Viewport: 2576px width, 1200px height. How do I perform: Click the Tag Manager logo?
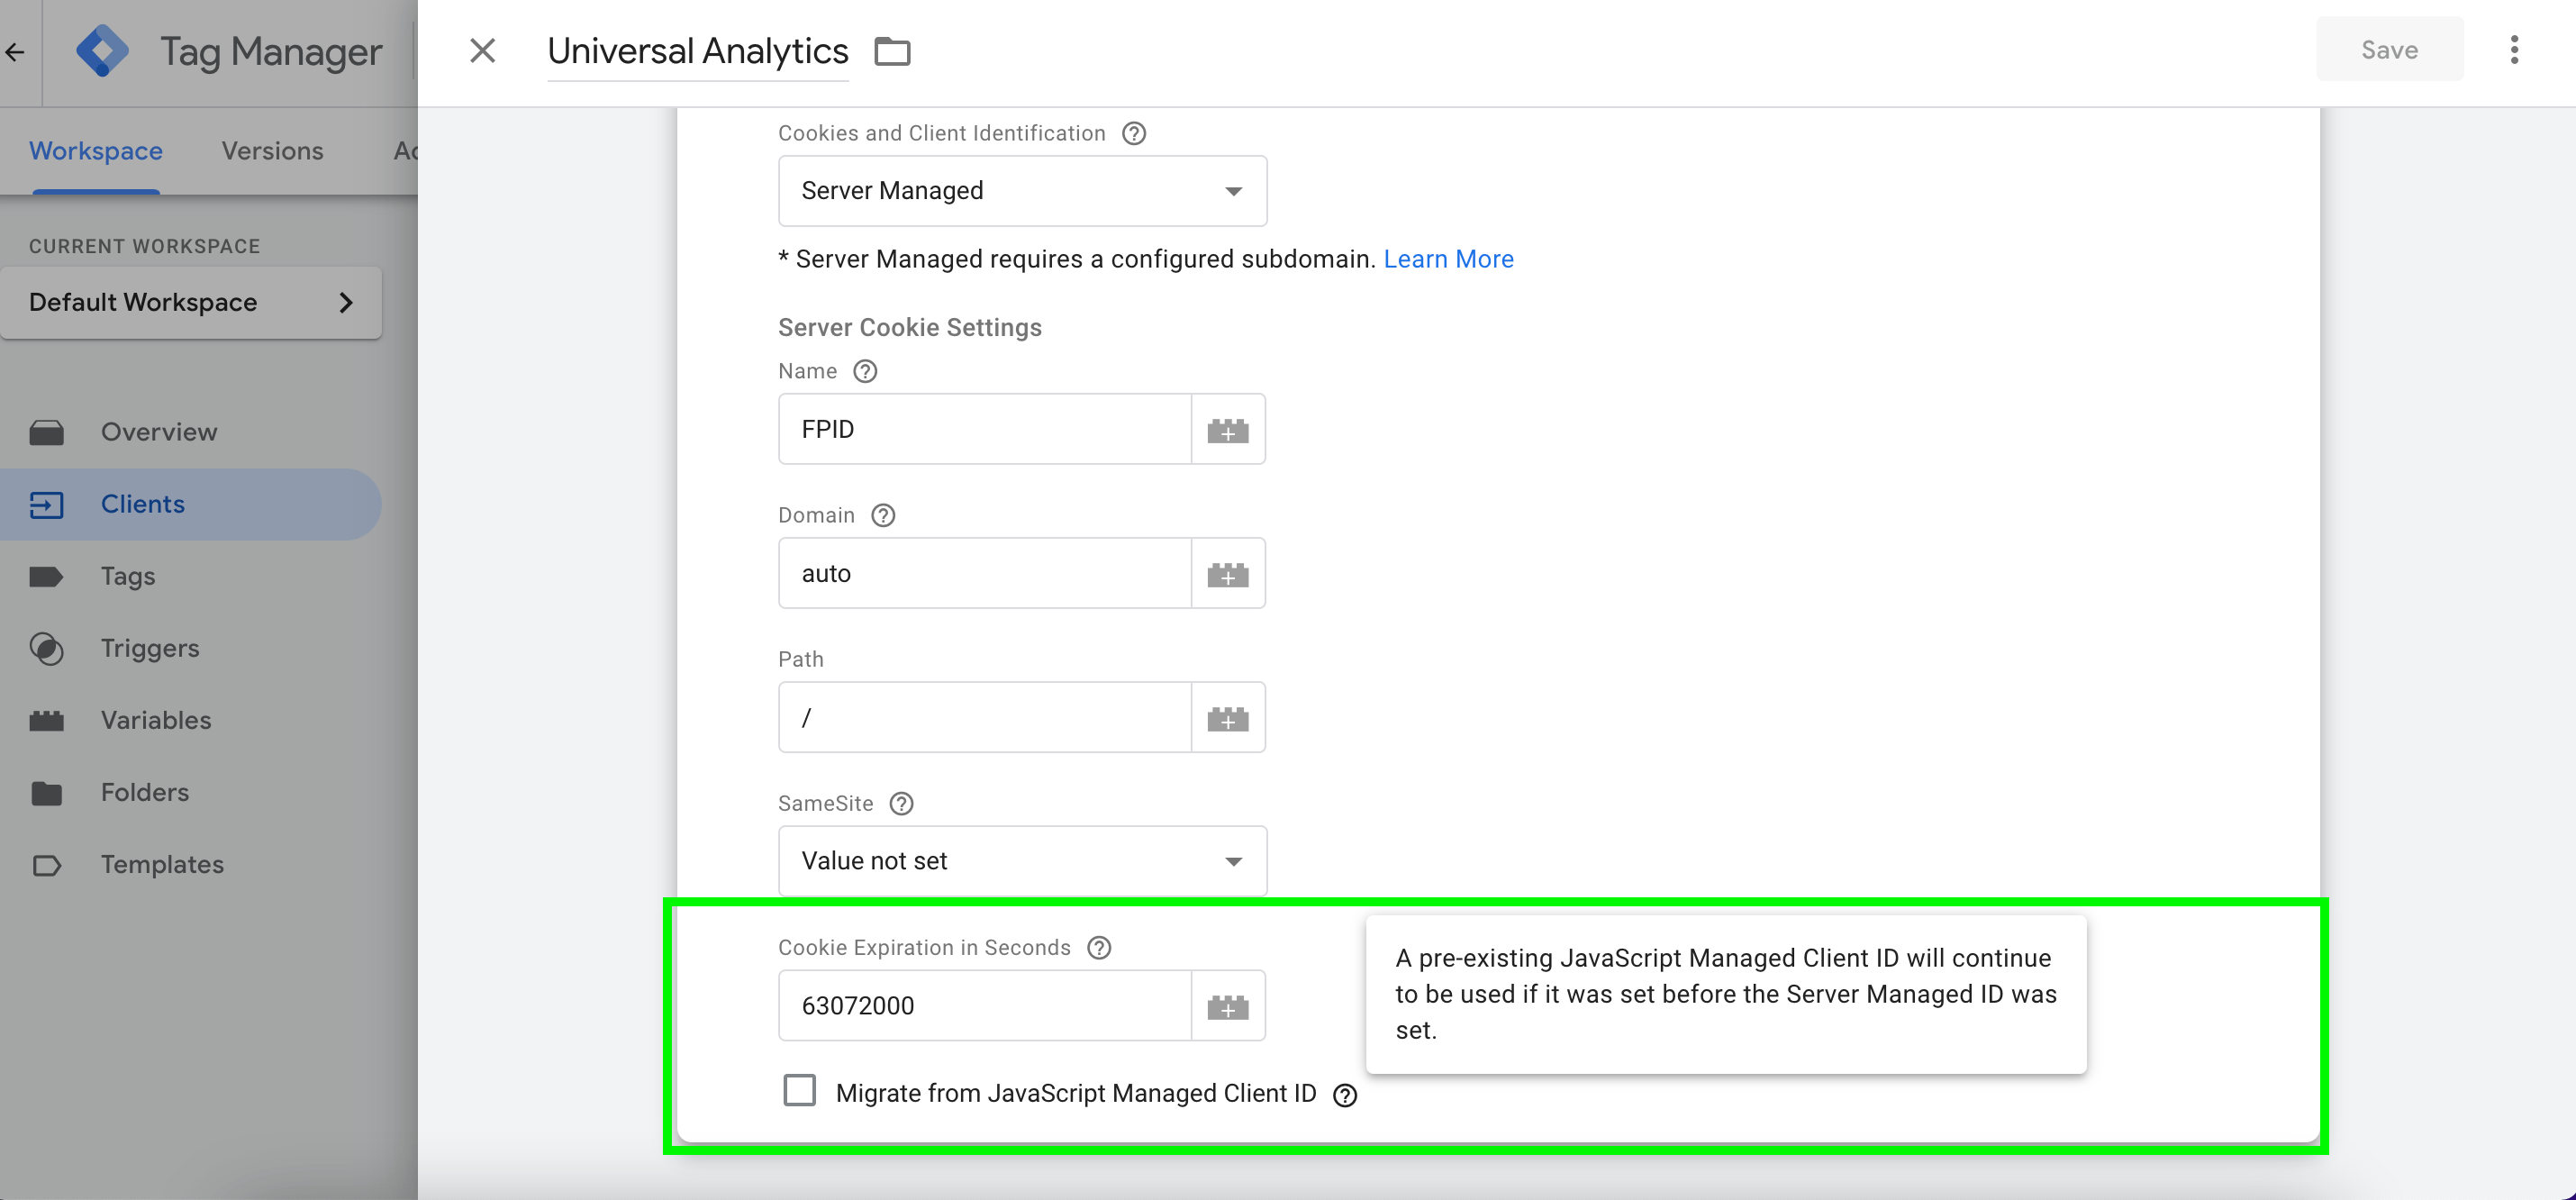click(x=102, y=51)
